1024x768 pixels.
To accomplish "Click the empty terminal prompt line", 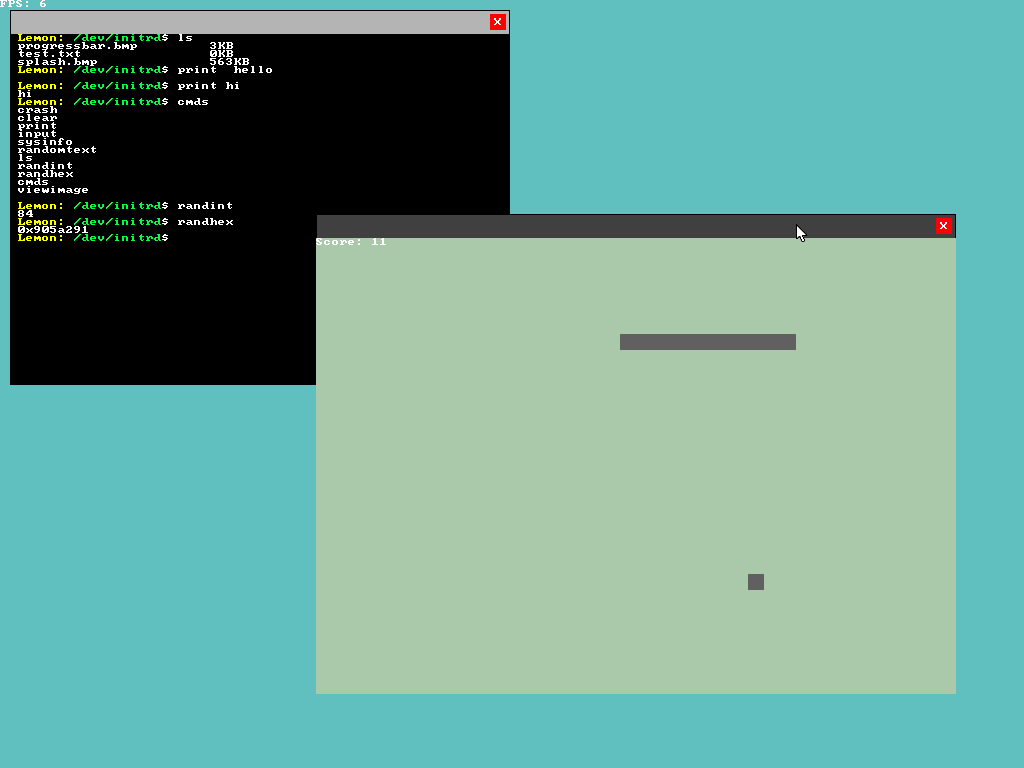I will 93,238.
